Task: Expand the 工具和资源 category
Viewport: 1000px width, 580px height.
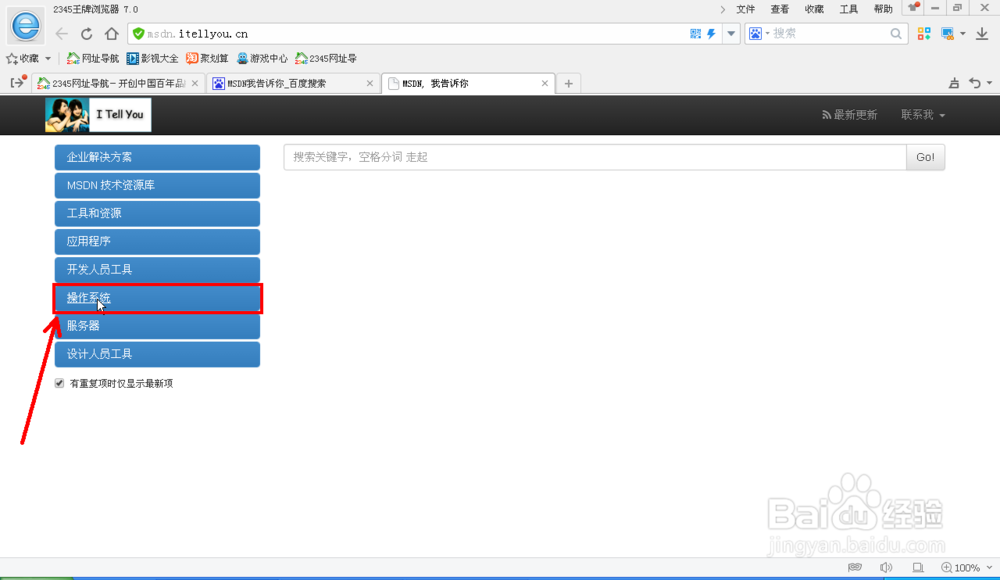Action: pyautogui.click(x=158, y=213)
